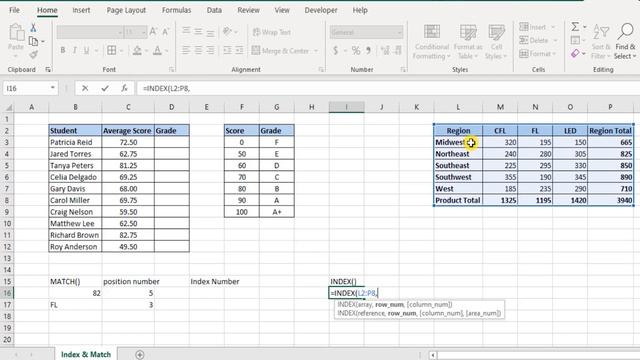Click the AutoSum sigma icon
Image resolution: width=640 pixels, height=360 pixels.
coord(575,27)
